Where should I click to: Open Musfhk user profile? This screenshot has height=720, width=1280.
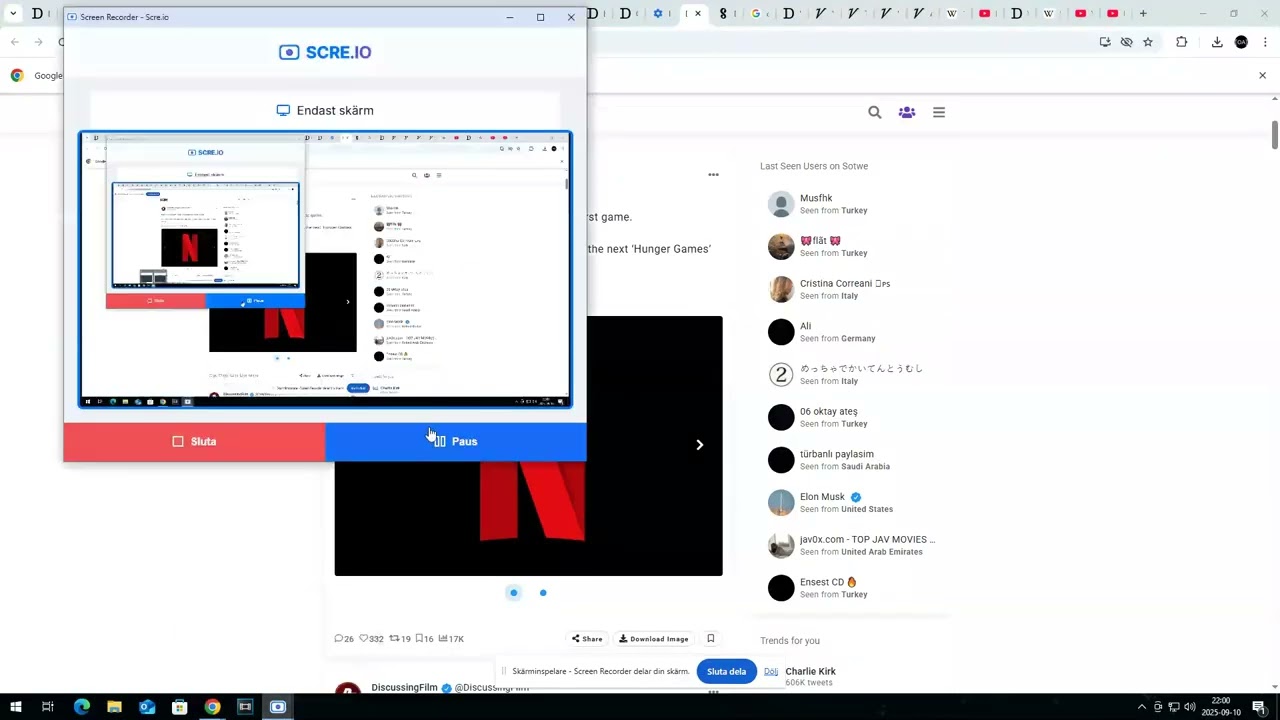[x=850, y=204]
